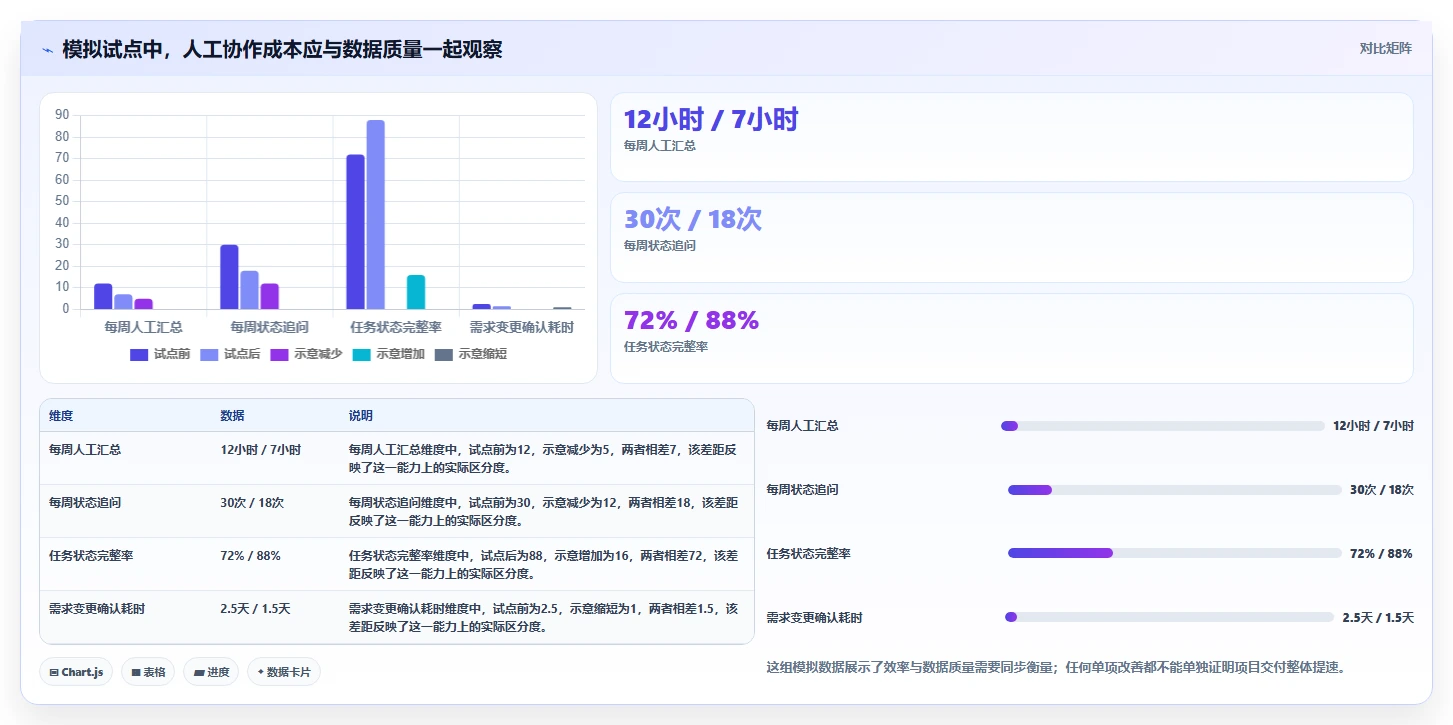
Task: Click the 说明 column header
Action: pos(361,416)
